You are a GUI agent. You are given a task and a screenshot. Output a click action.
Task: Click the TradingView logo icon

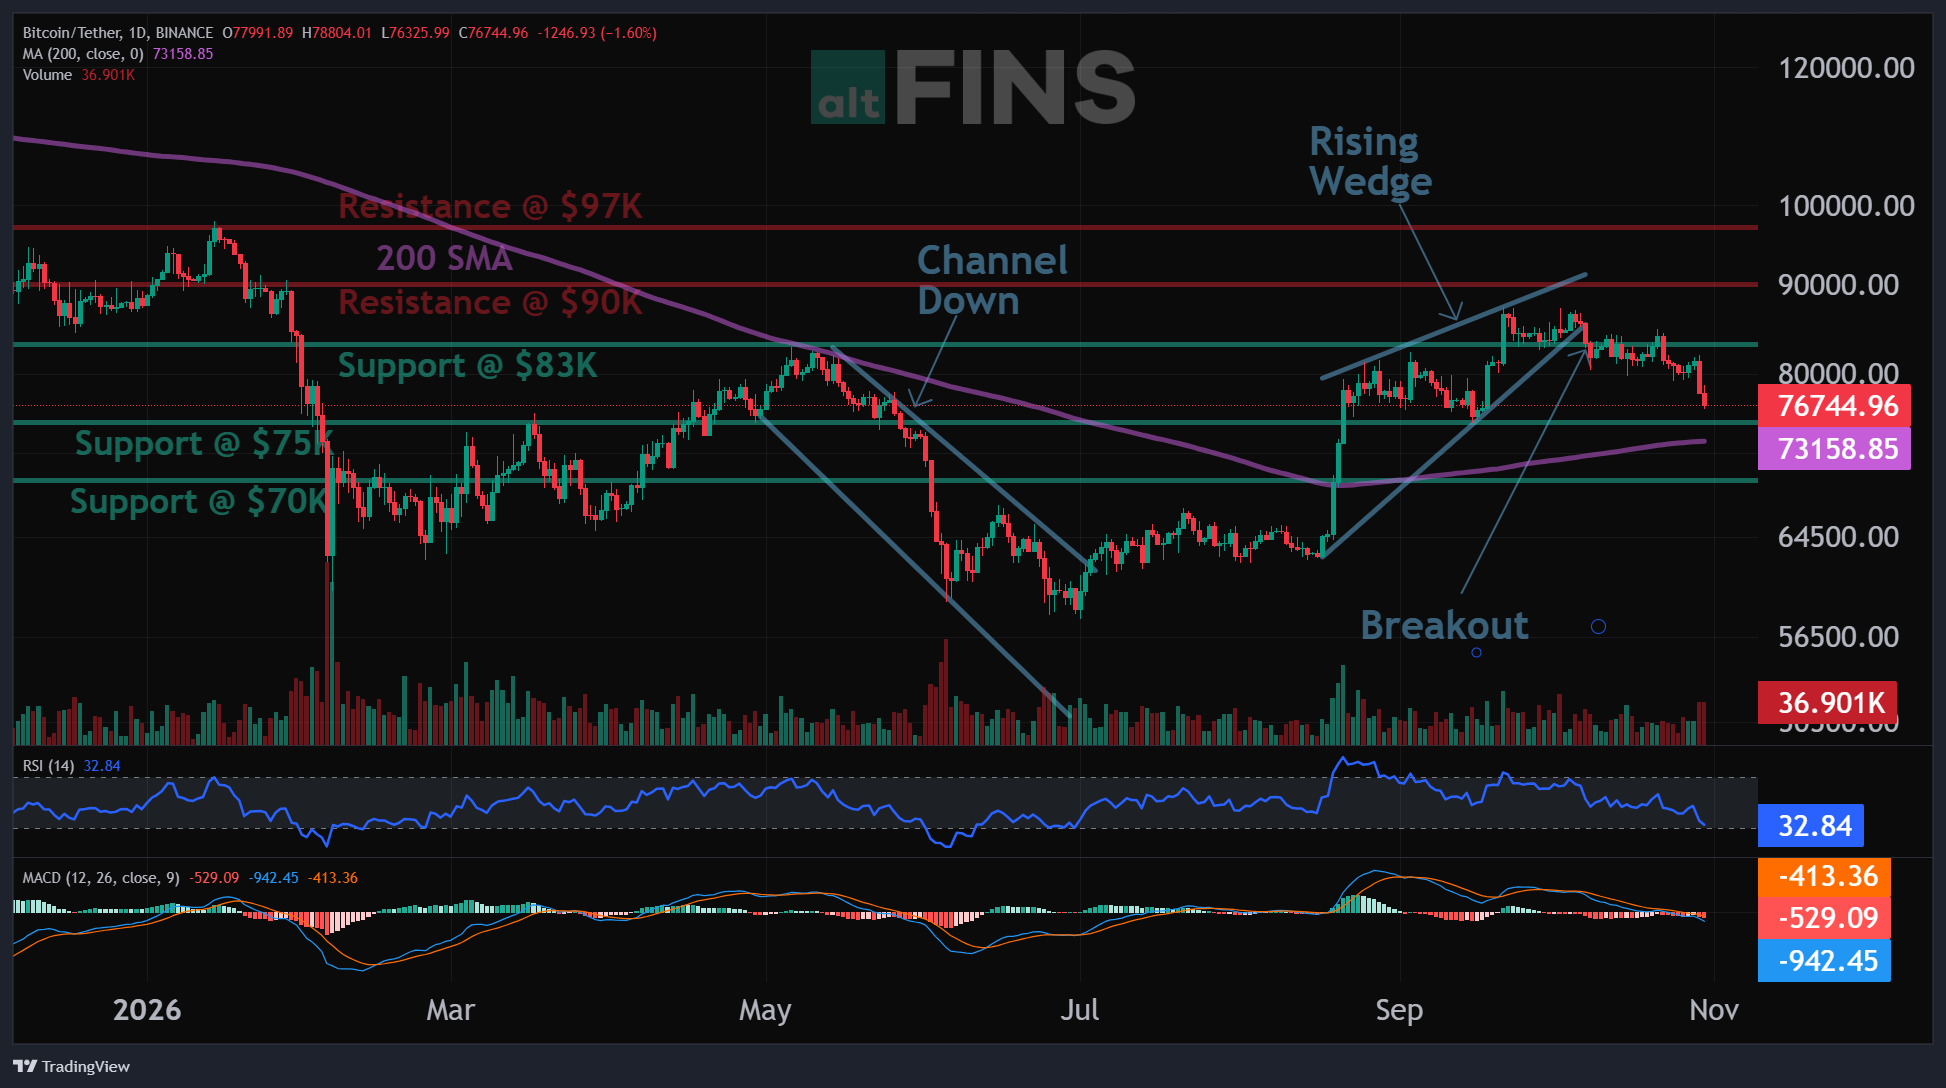point(25,1066)
